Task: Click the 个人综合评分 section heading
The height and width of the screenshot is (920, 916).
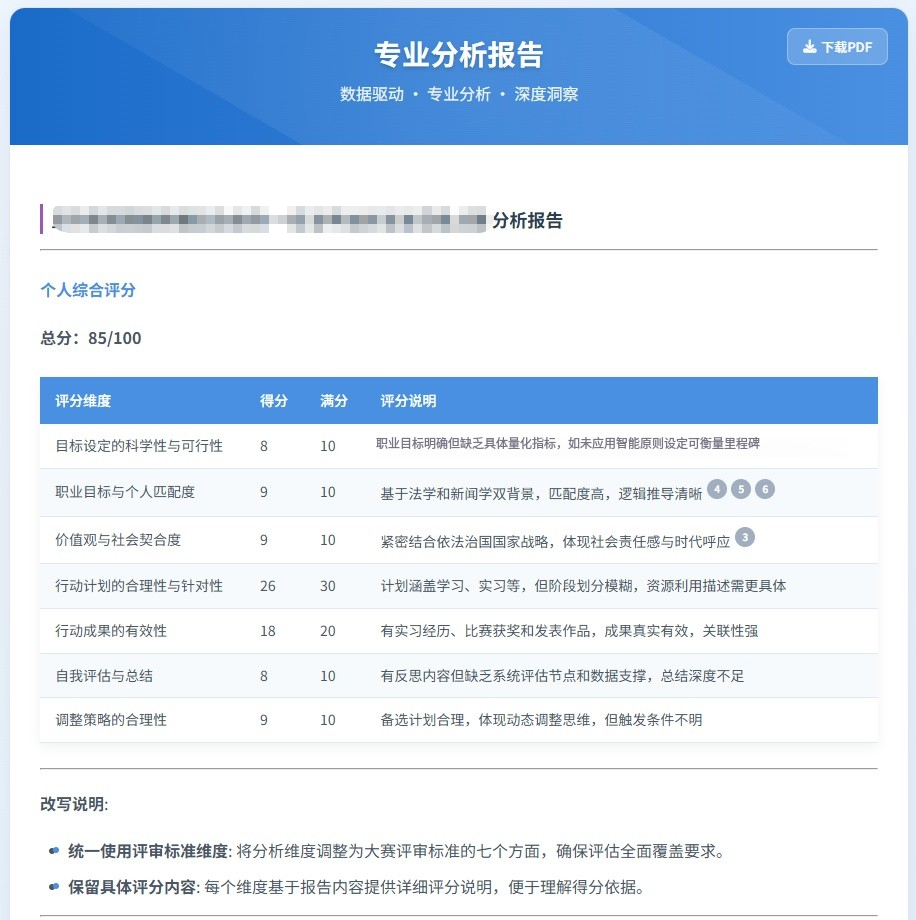Action: pyautogui.click(x=87, y=290)
